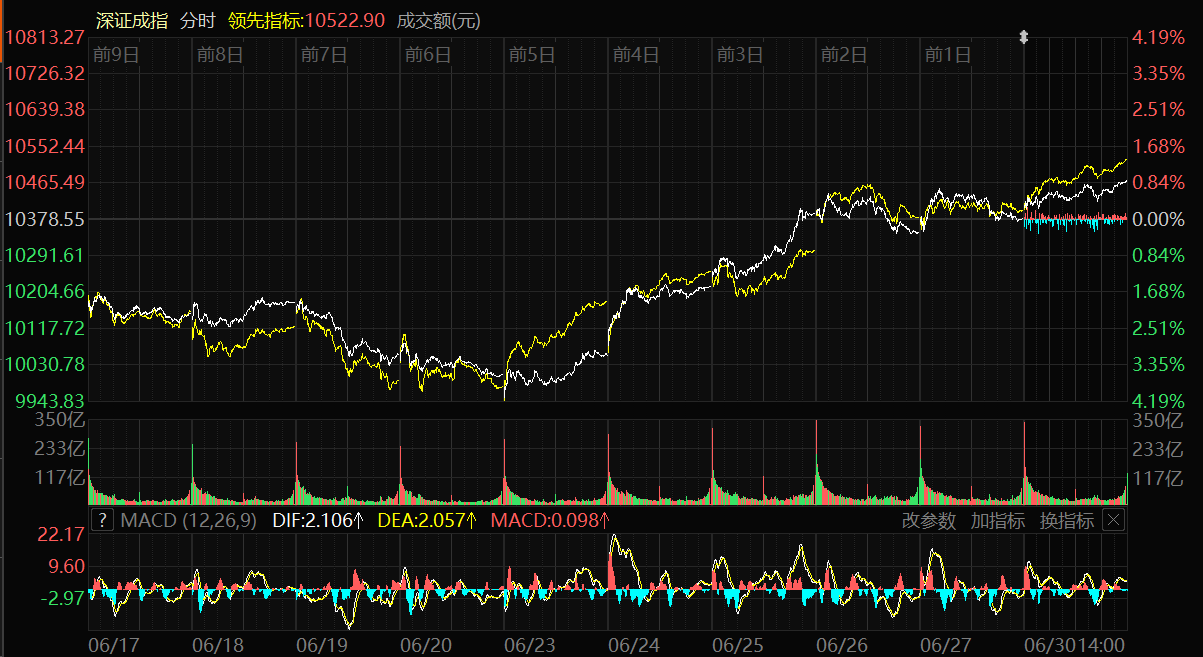Select the 前1日 day header
The image size is (1203, 657).
coord(947,55)
